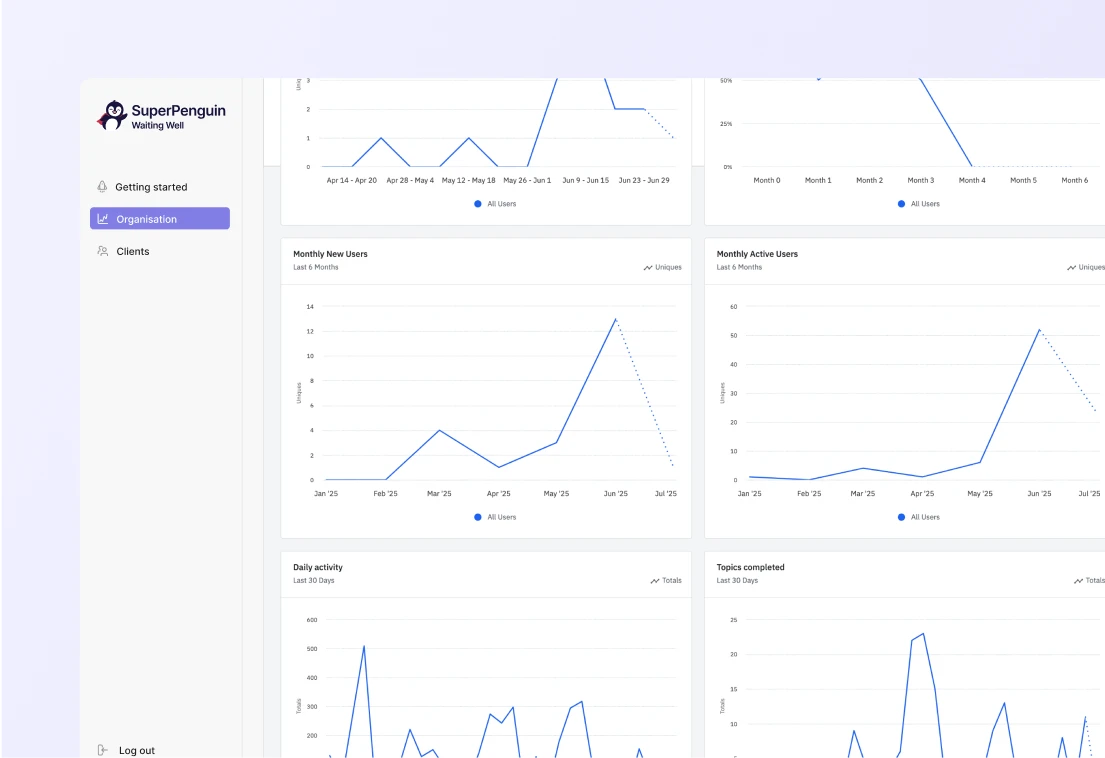This screenshot has width=1105, height=758.
Task: Click Feb '25 label in Monthly New Users
Action: coord(385,494)
